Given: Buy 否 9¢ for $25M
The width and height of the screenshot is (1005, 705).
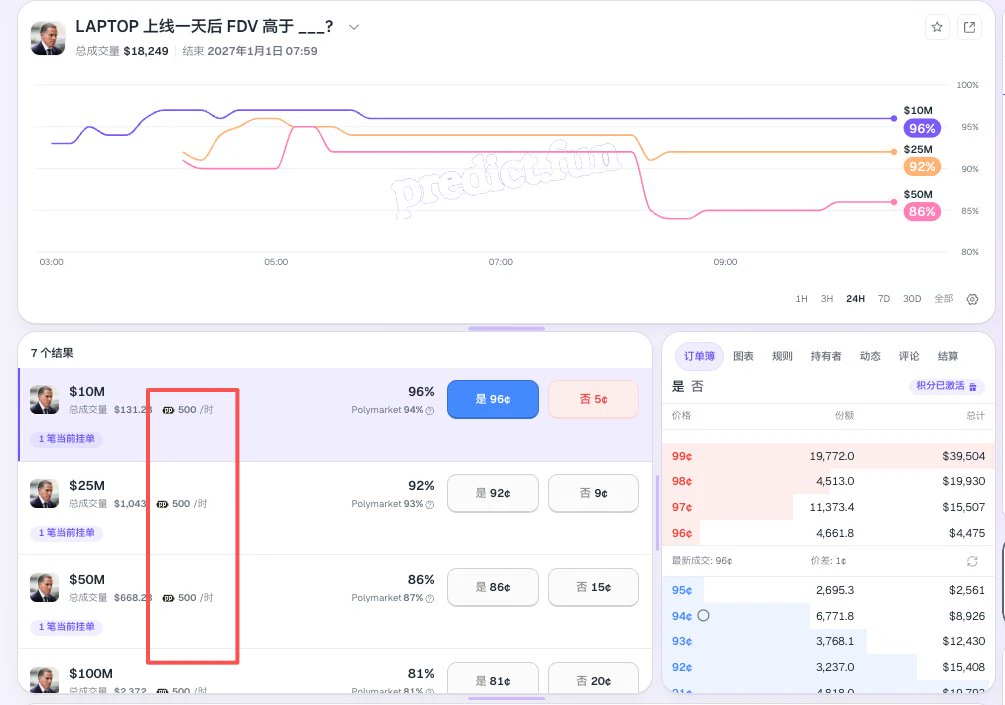Looking at the screenshot, I should coord(594,493).
